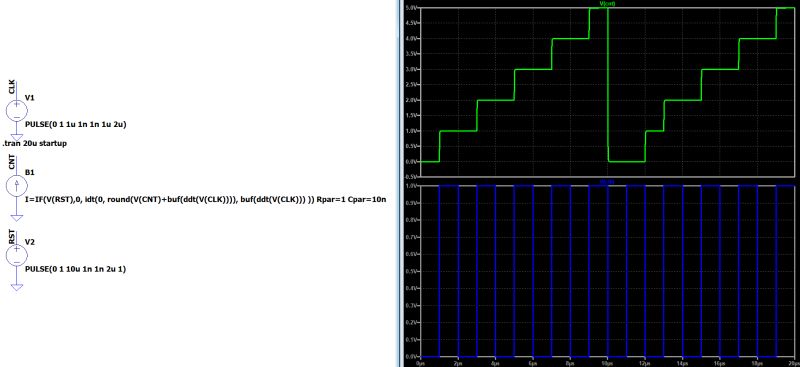Click the 8µs label on time axis
Screen dimensions: 800x367
click(570, 364)
